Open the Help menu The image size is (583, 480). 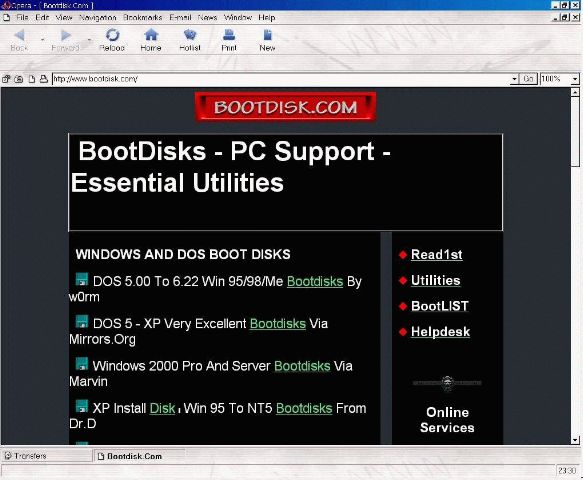pyautogui.click(x=267, y=17)
